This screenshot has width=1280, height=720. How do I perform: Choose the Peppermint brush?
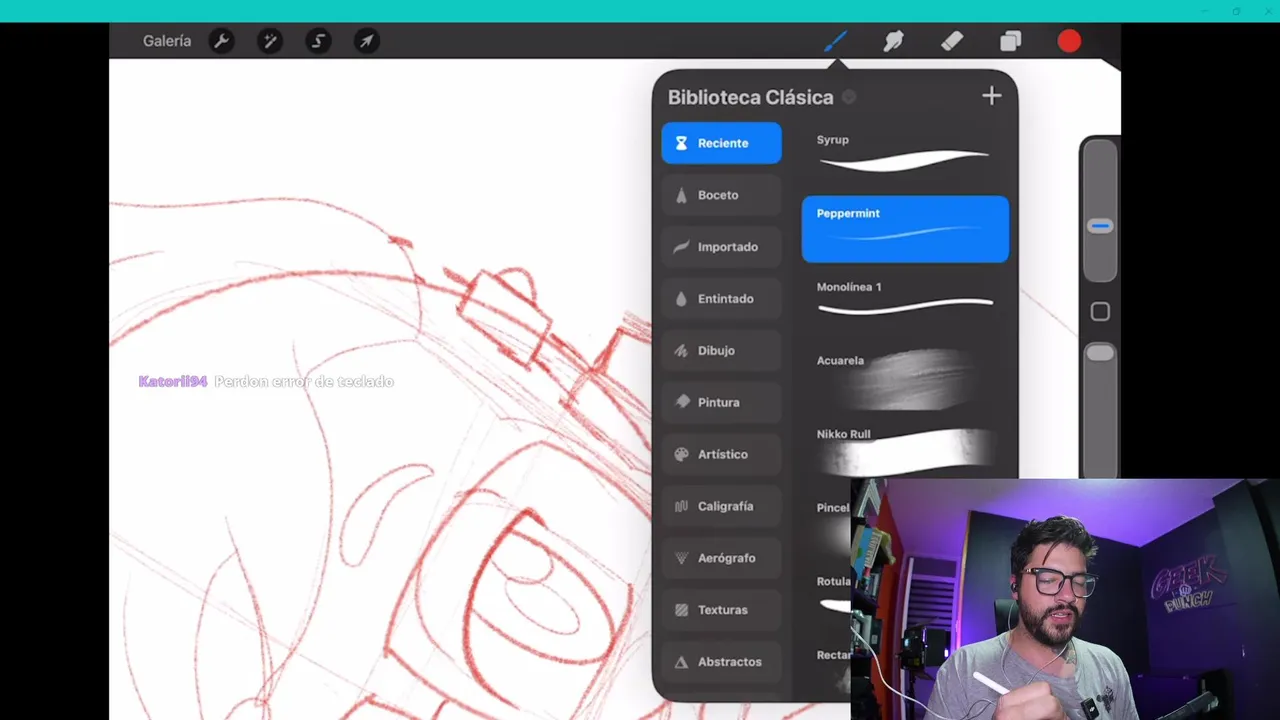(x=905, y=229)
